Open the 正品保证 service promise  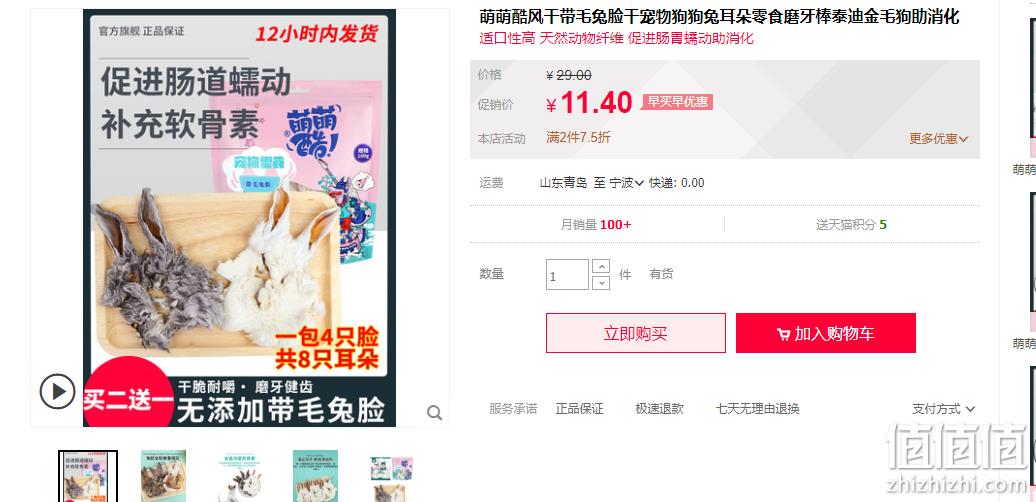pos(579,409)
